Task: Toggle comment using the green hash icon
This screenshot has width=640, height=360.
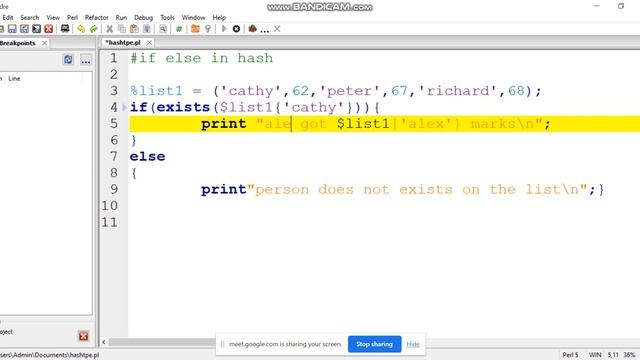Action: (x=179, y=29)
